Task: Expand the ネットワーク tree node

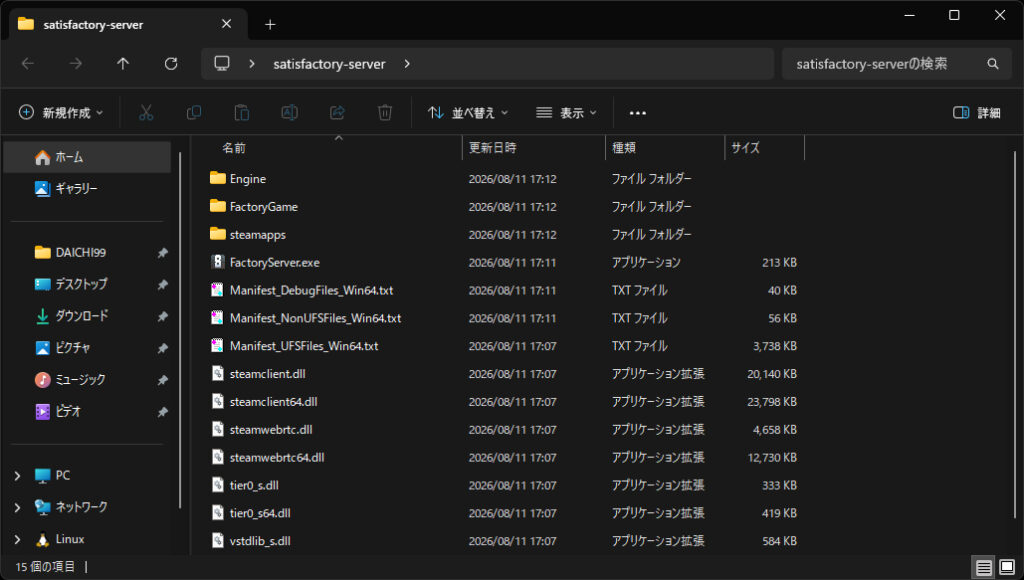Action: tap(18, 507)
